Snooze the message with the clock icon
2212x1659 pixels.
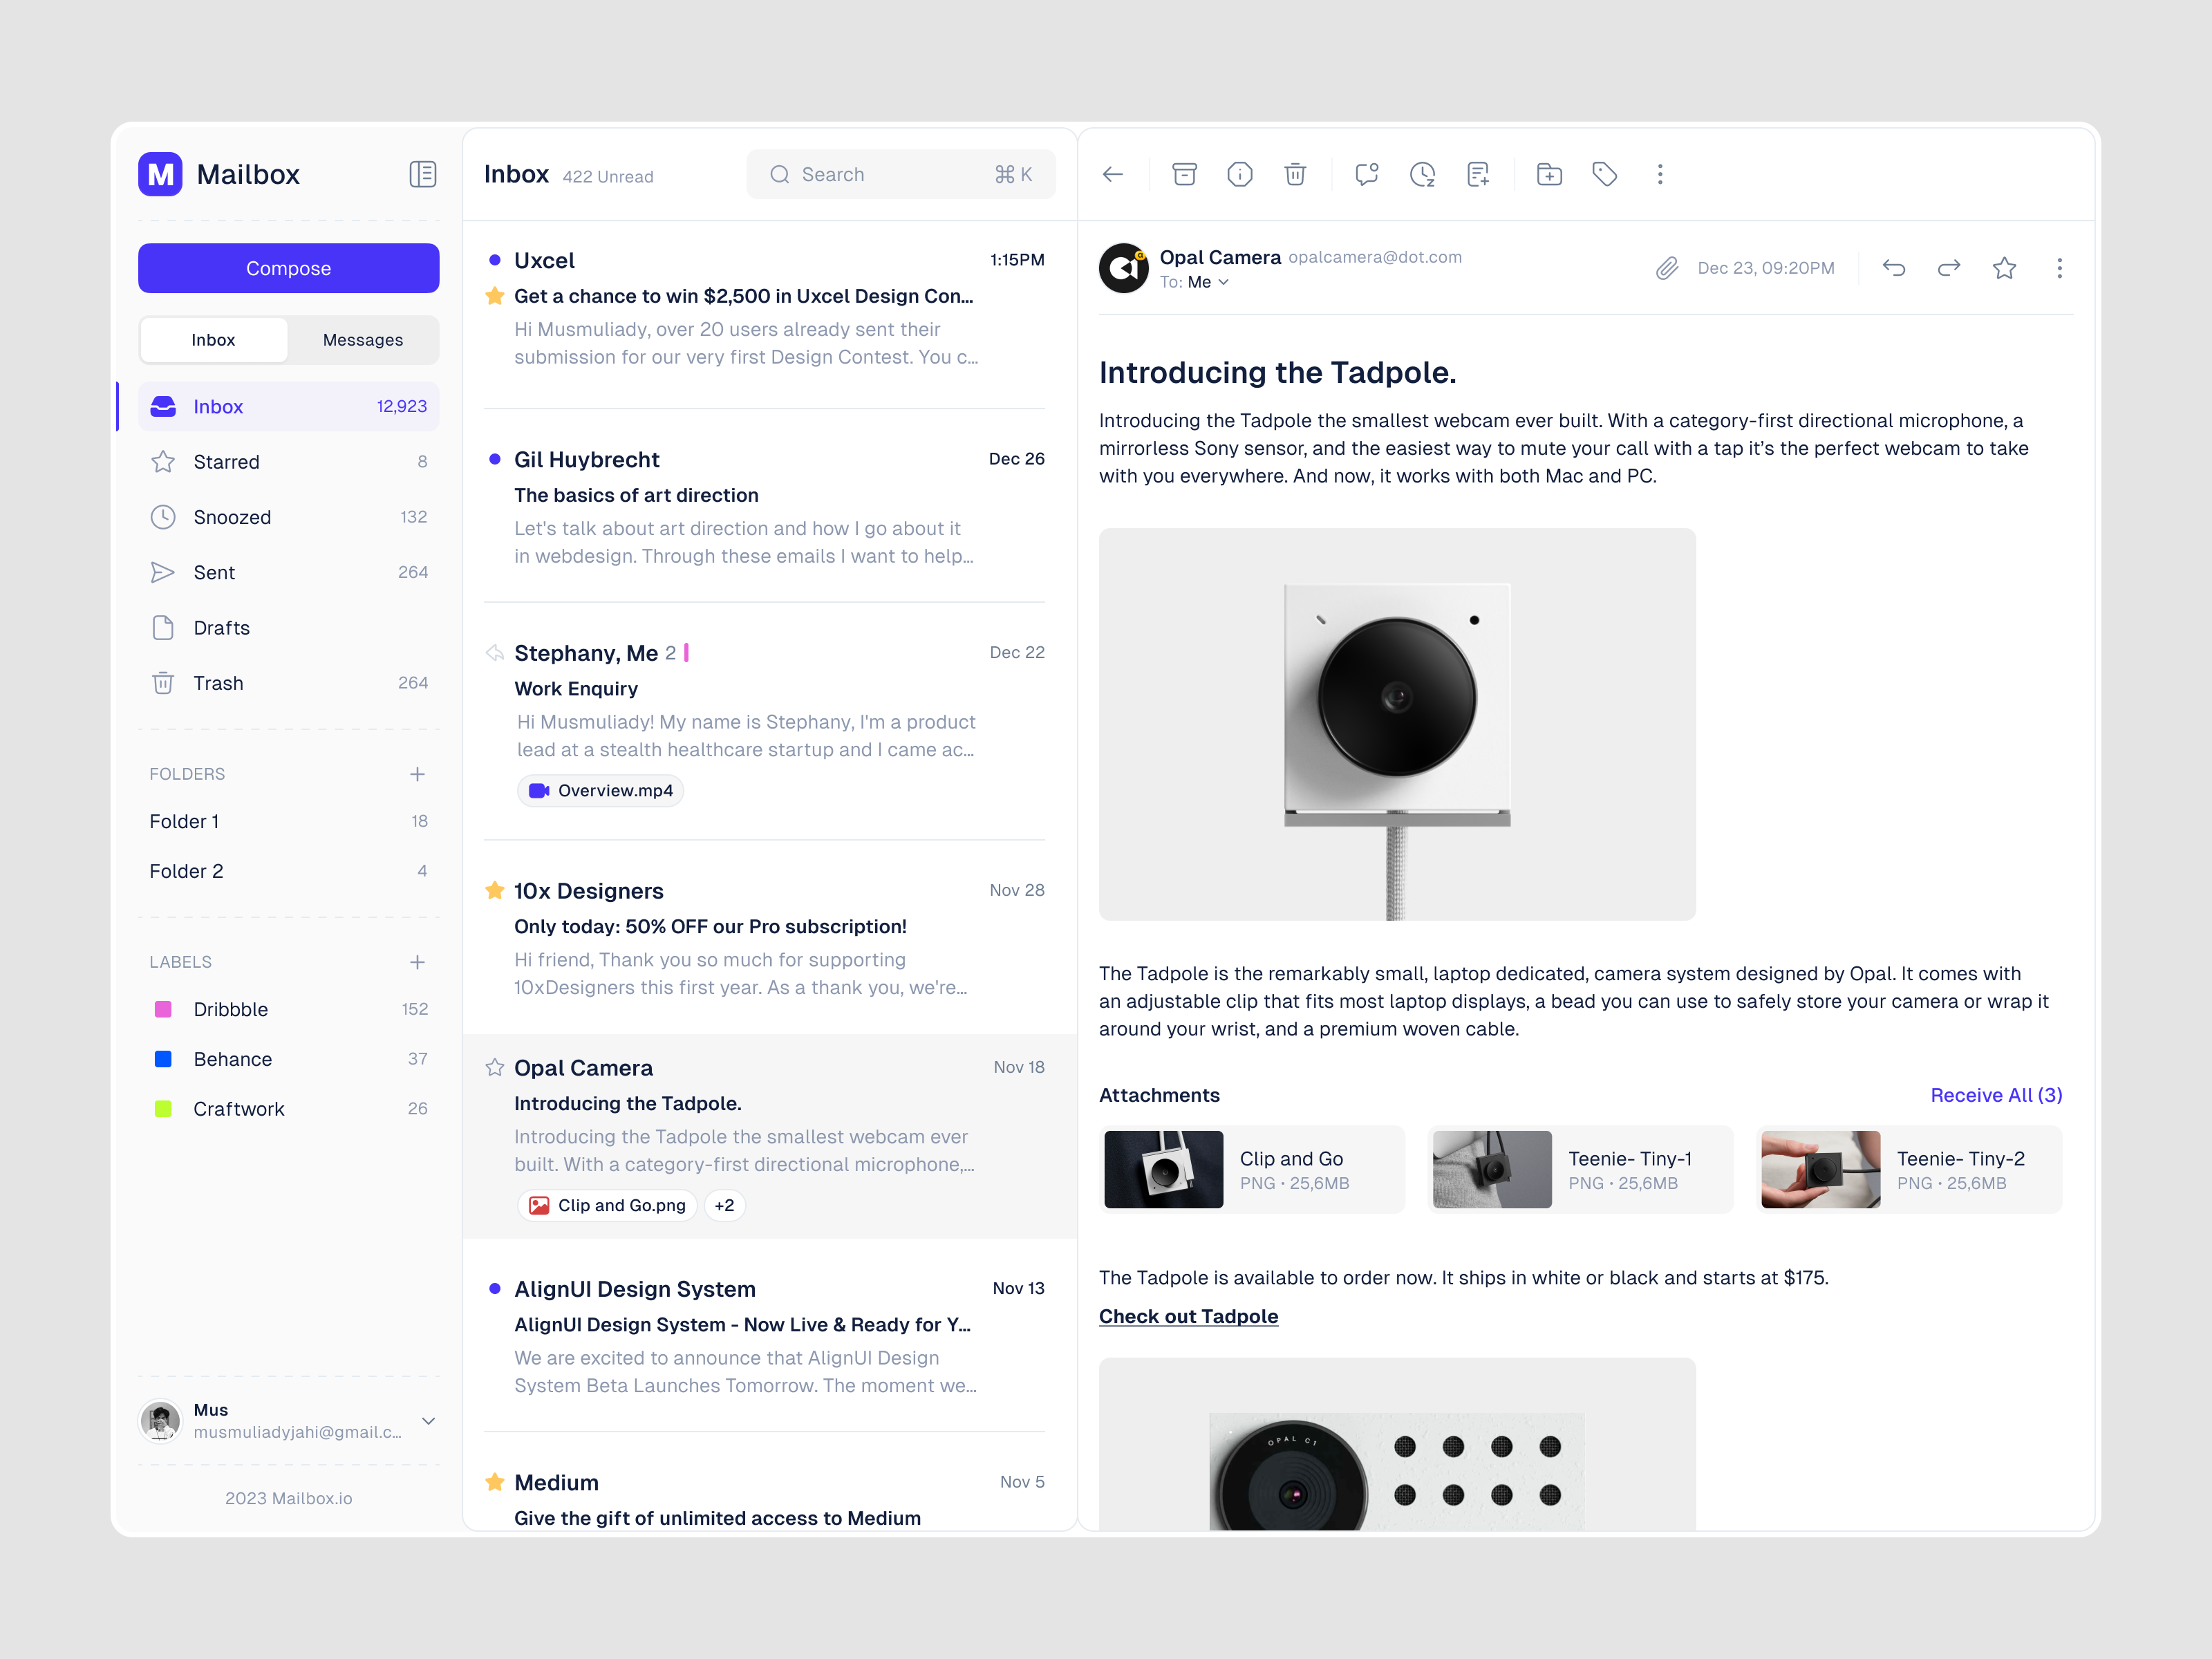[1422, 174]
